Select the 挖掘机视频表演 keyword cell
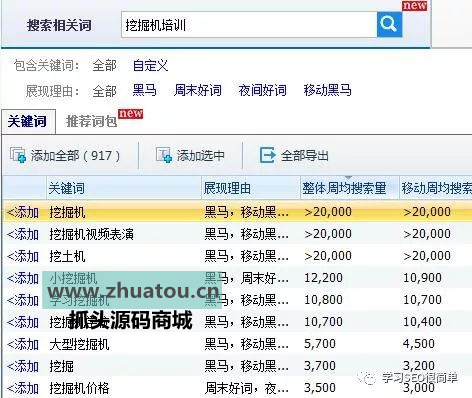The image size is (472, 398). pos(91,234)
